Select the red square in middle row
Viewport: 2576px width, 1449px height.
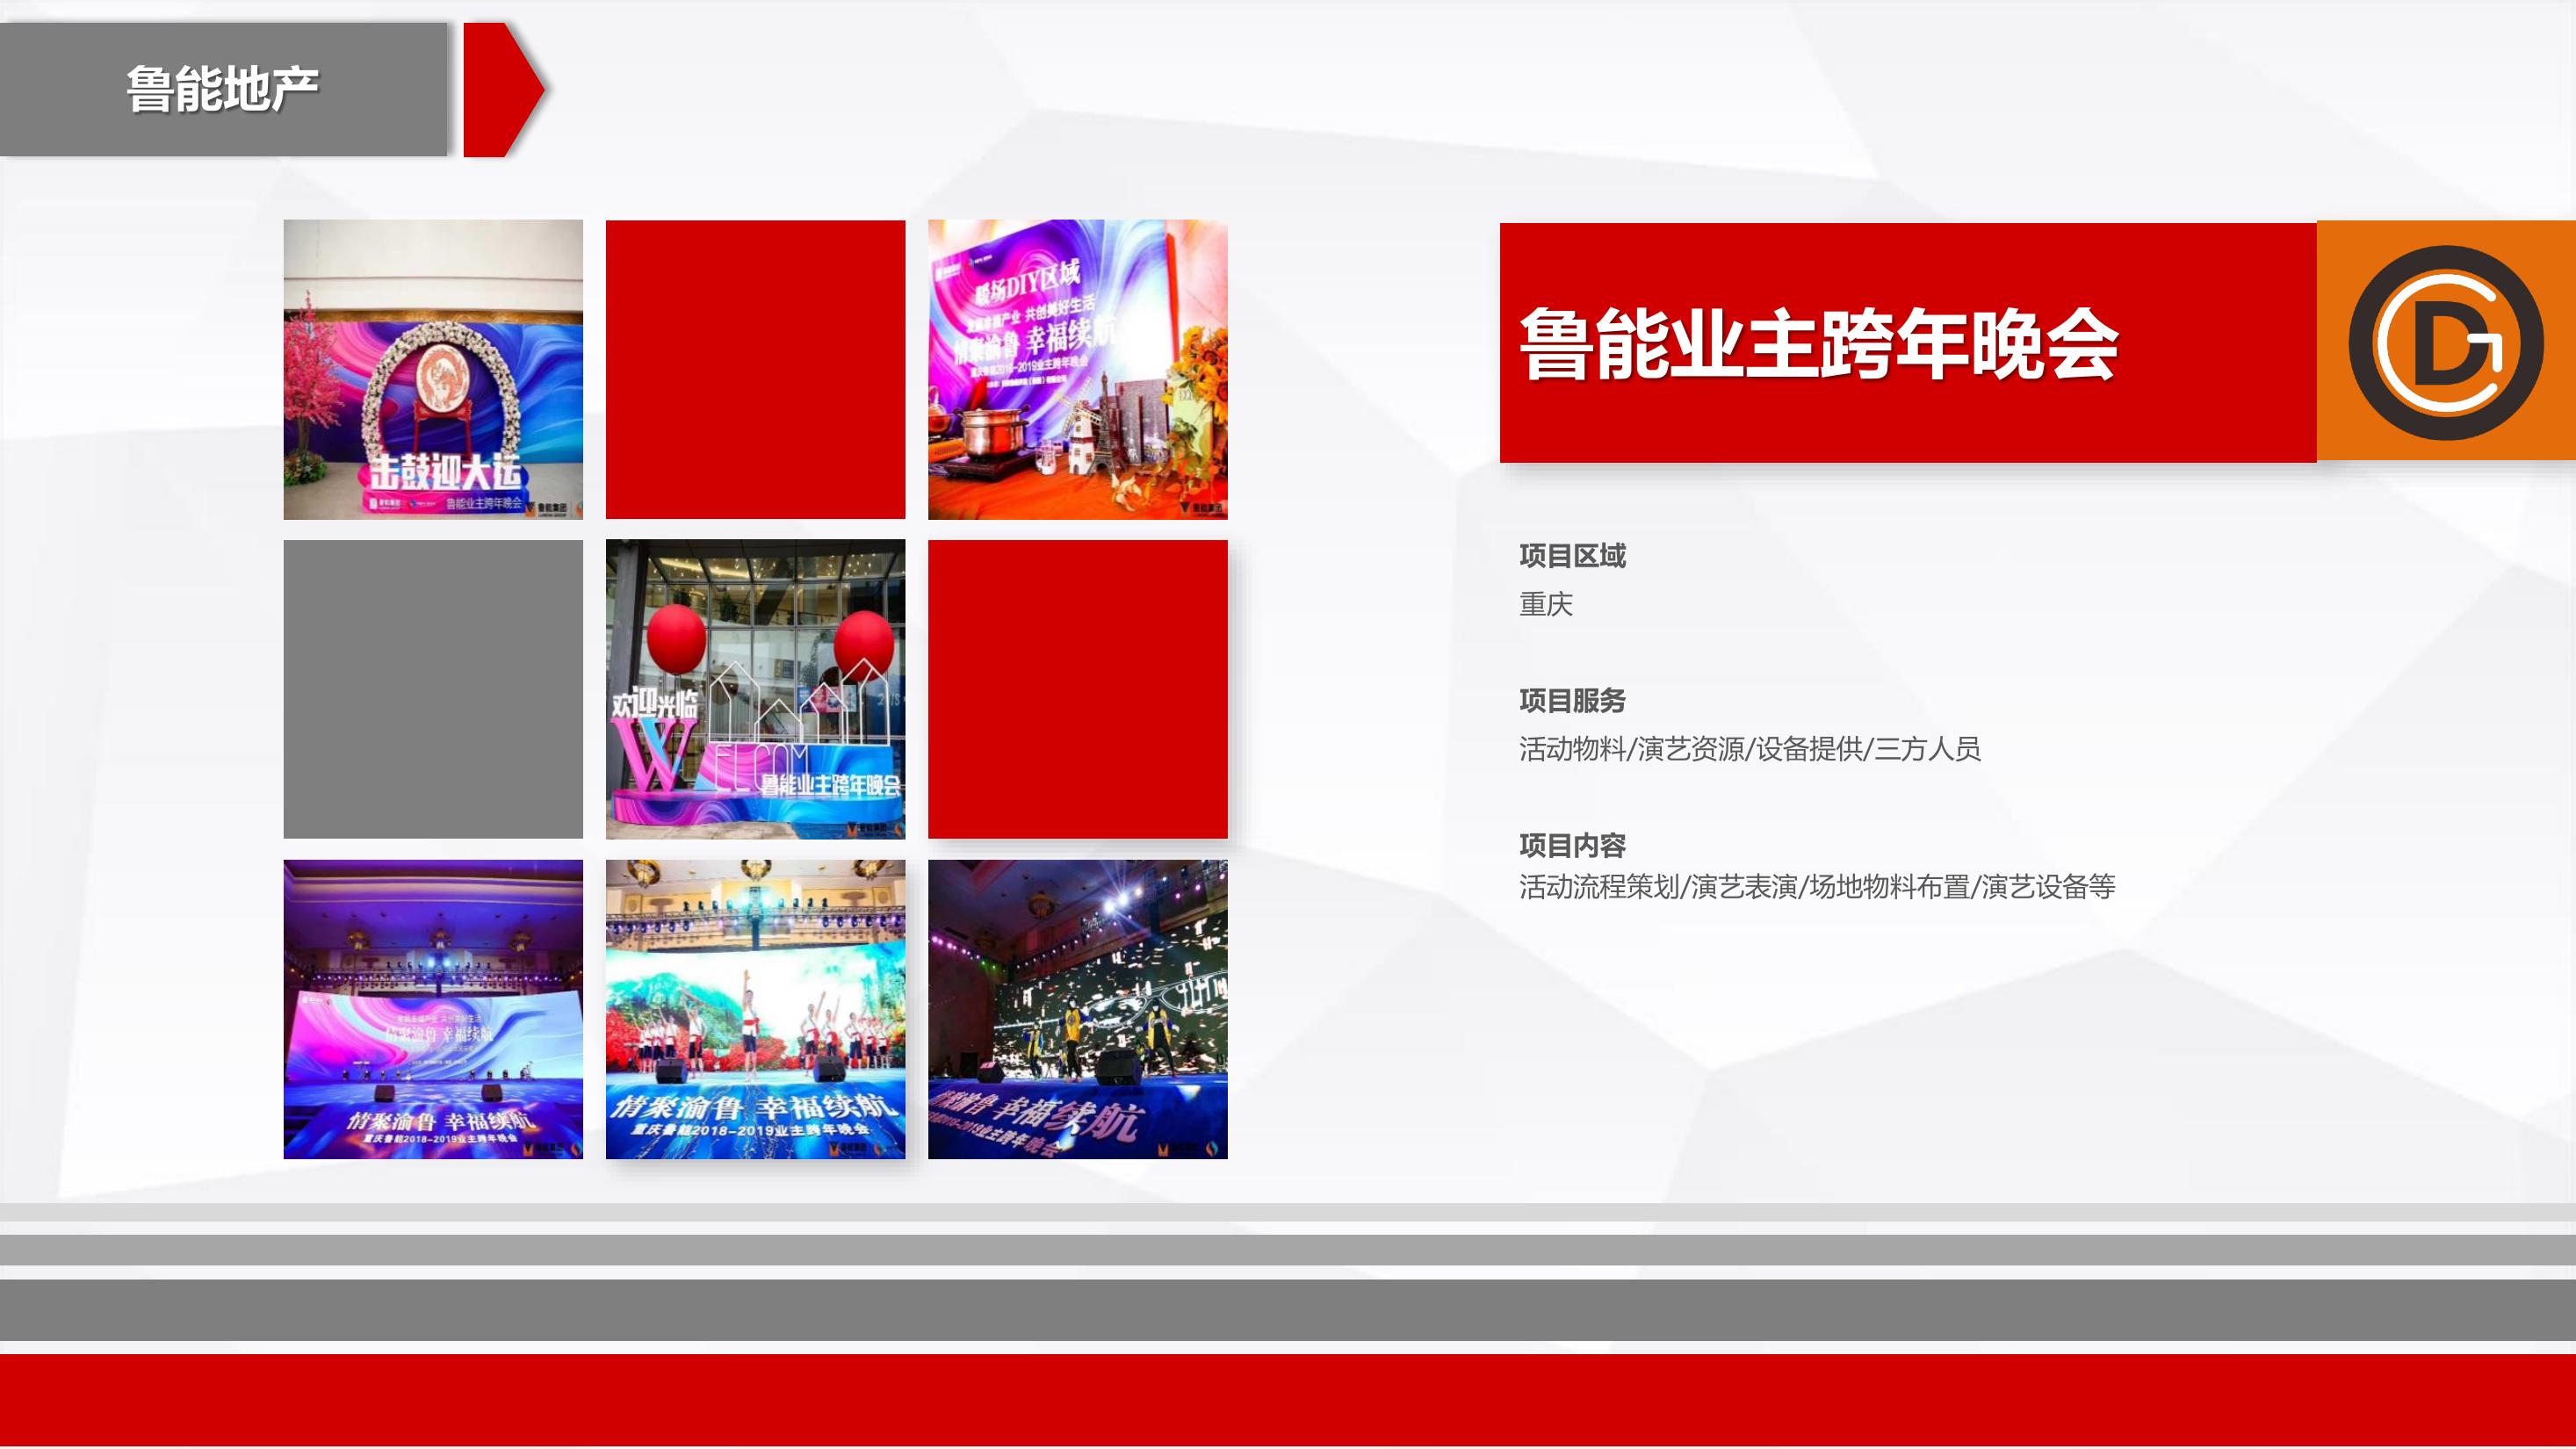[1078, 689]
